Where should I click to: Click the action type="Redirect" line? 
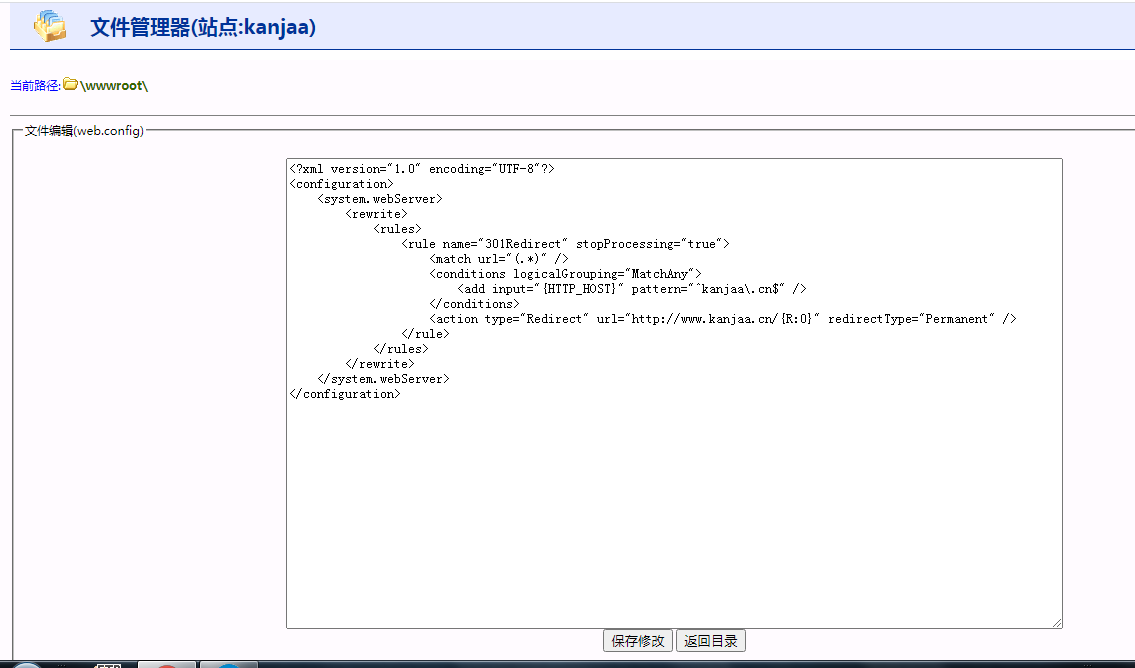coord(722,319)
